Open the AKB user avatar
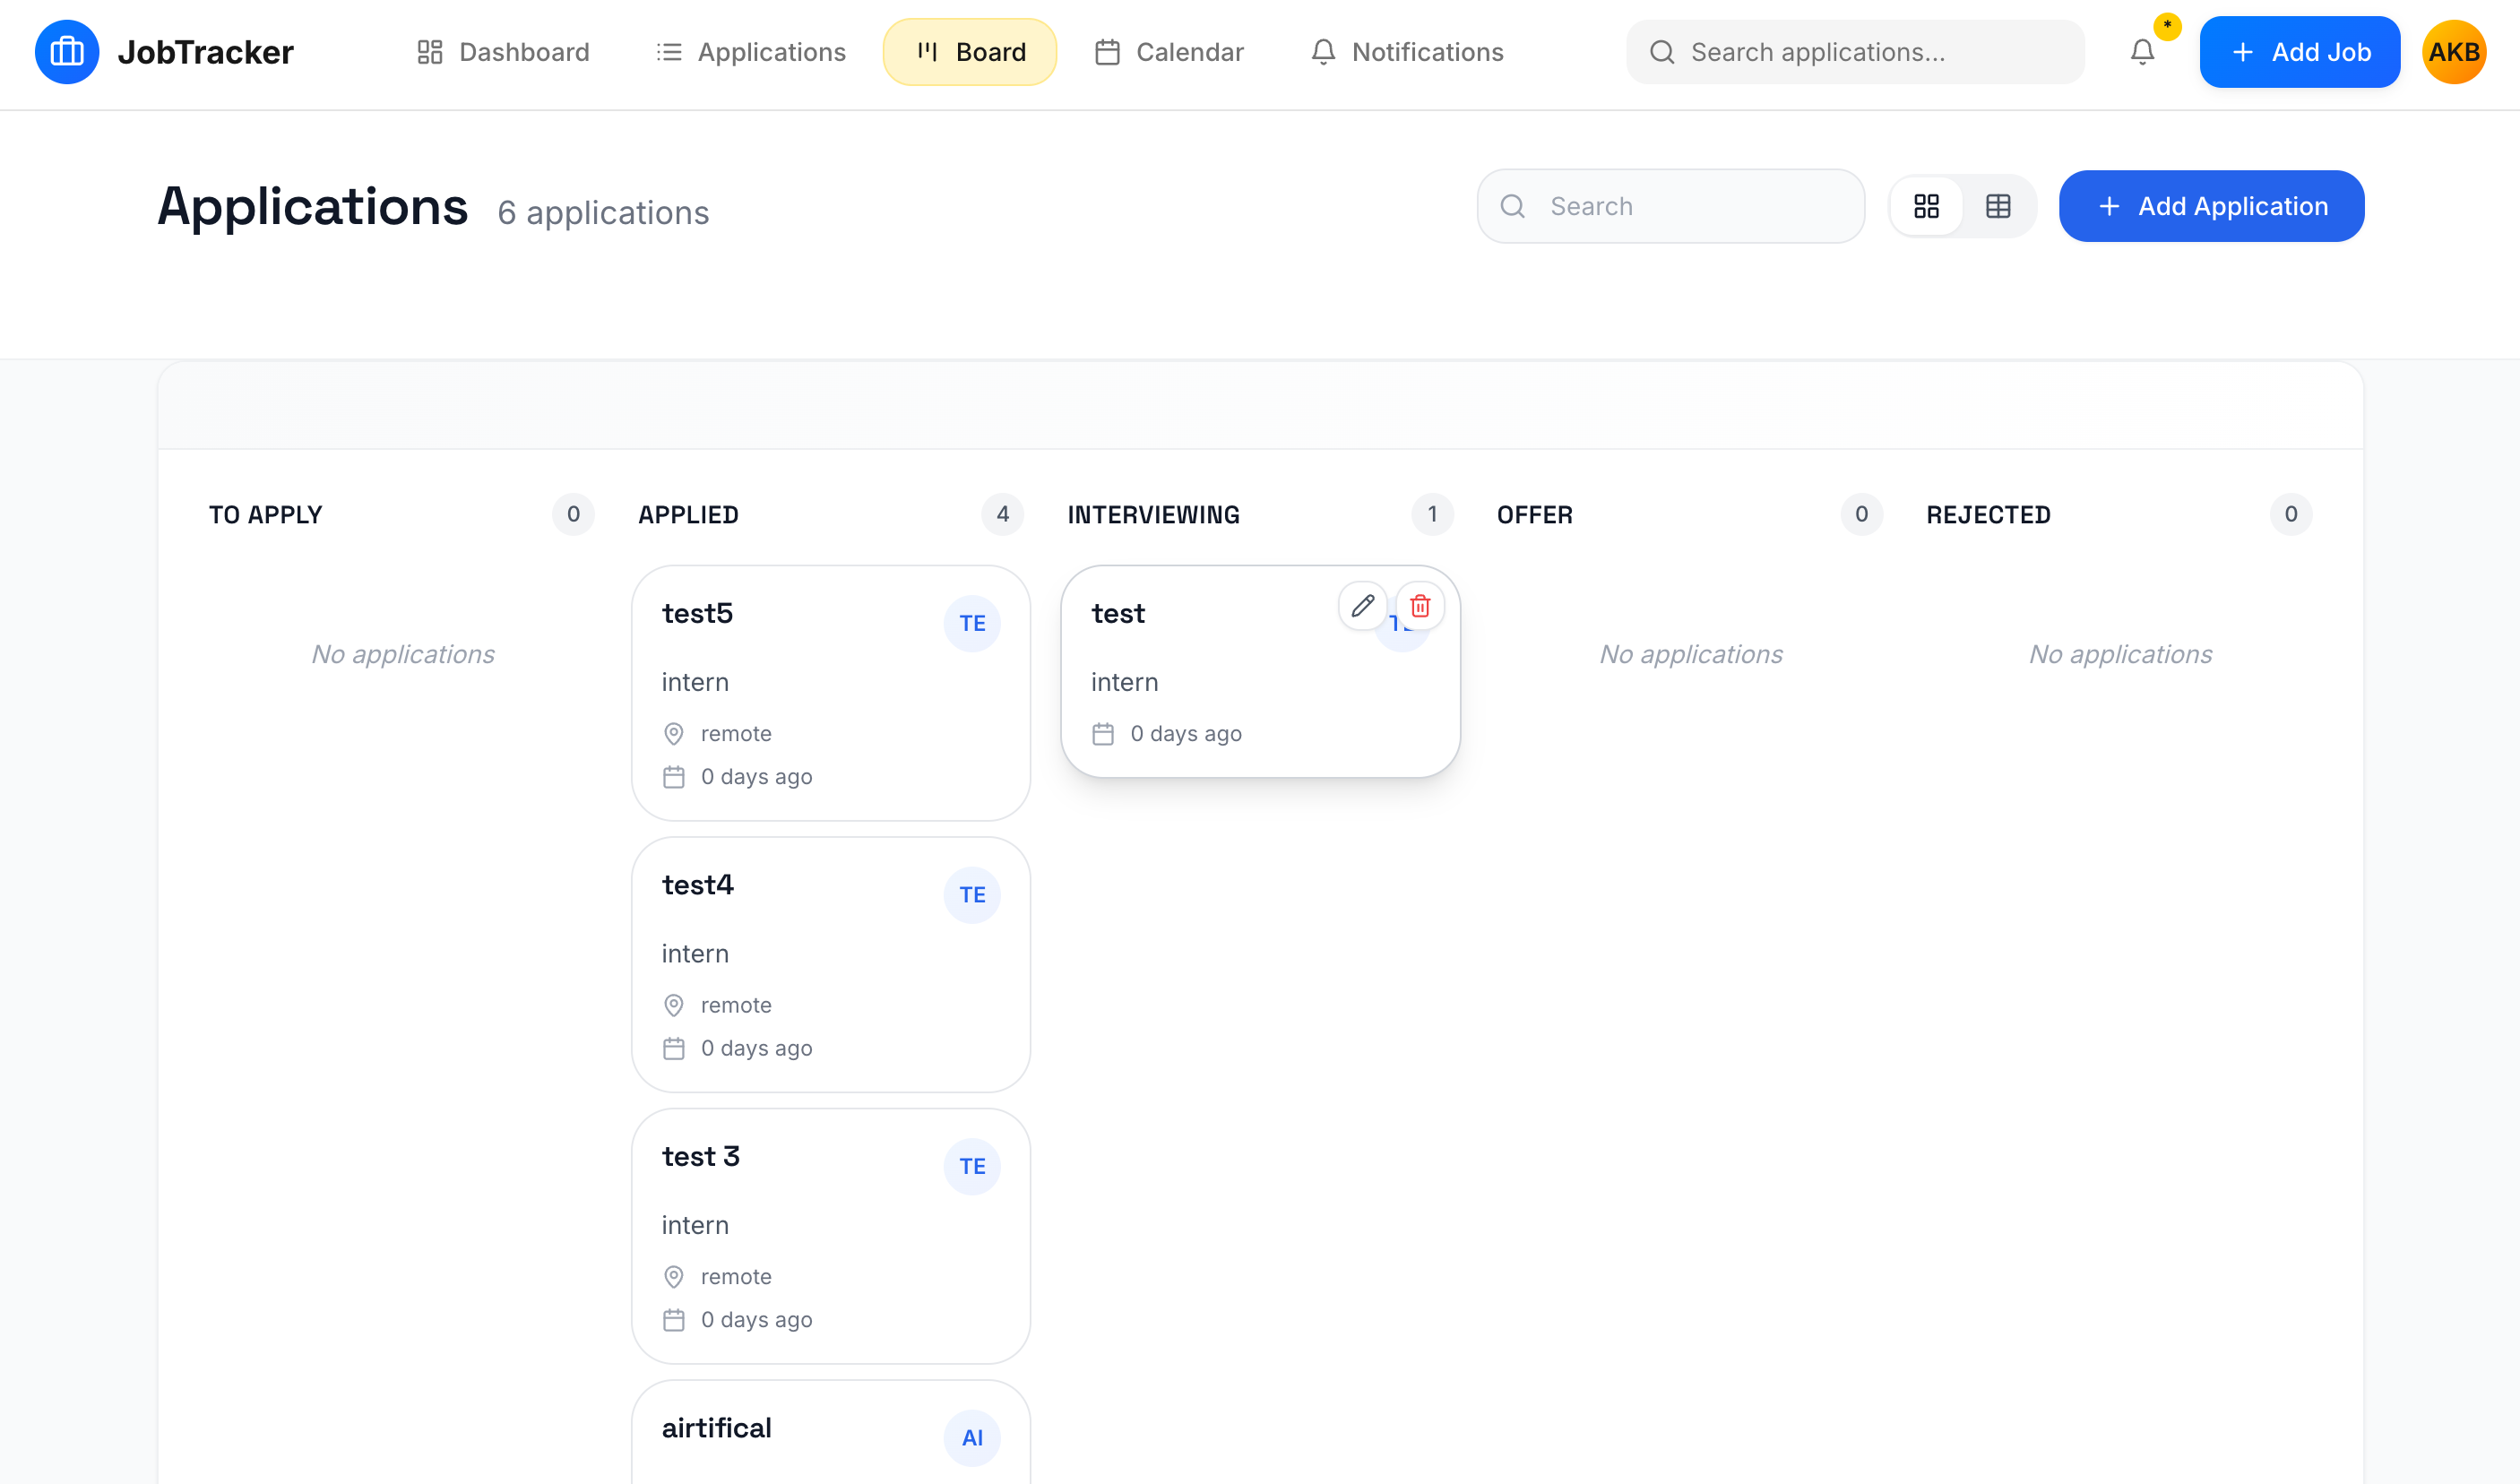 (x=2454, y=52)
